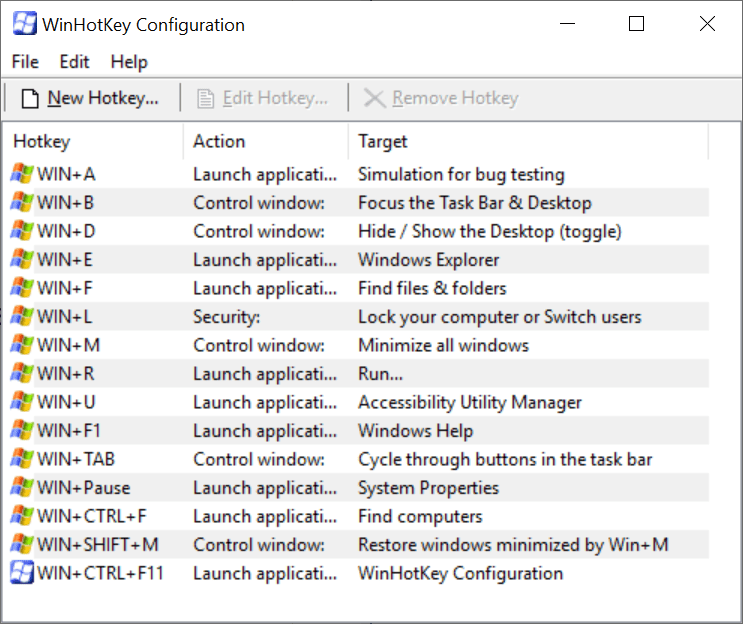Click 'Launch applicati...' action in WIN+R row
This screenshot has height=624, width=743.
pos(265,374)
